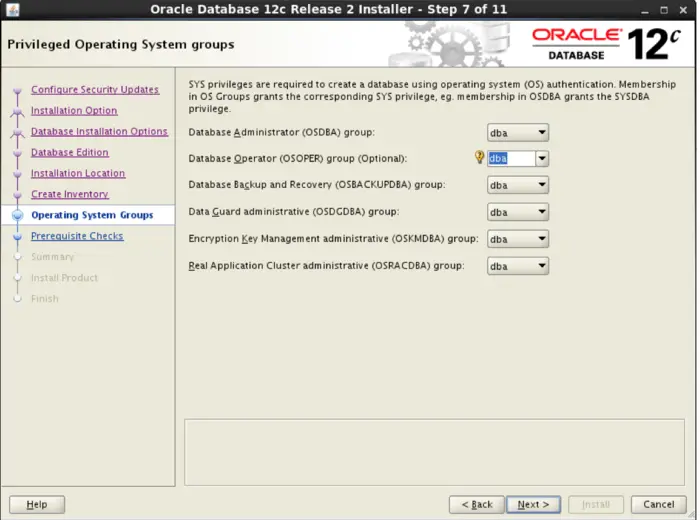
Task: Click the Encryption Key Management group label
Action: (x=333, y=239)
